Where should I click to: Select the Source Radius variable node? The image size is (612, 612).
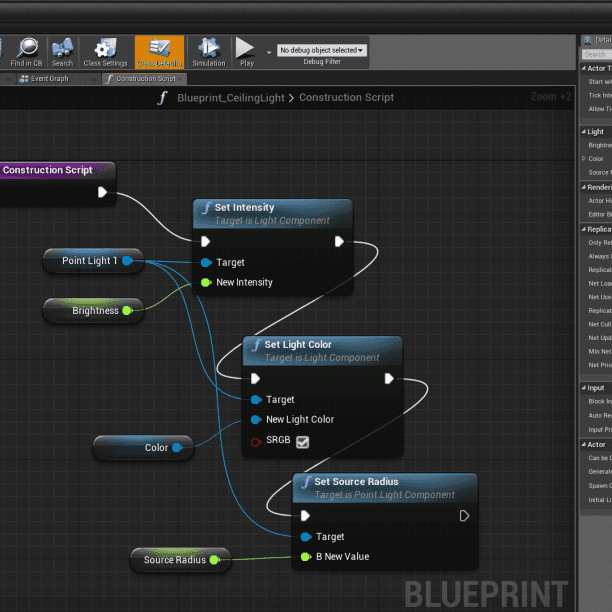pyautogui.click(x=180, y=560)
